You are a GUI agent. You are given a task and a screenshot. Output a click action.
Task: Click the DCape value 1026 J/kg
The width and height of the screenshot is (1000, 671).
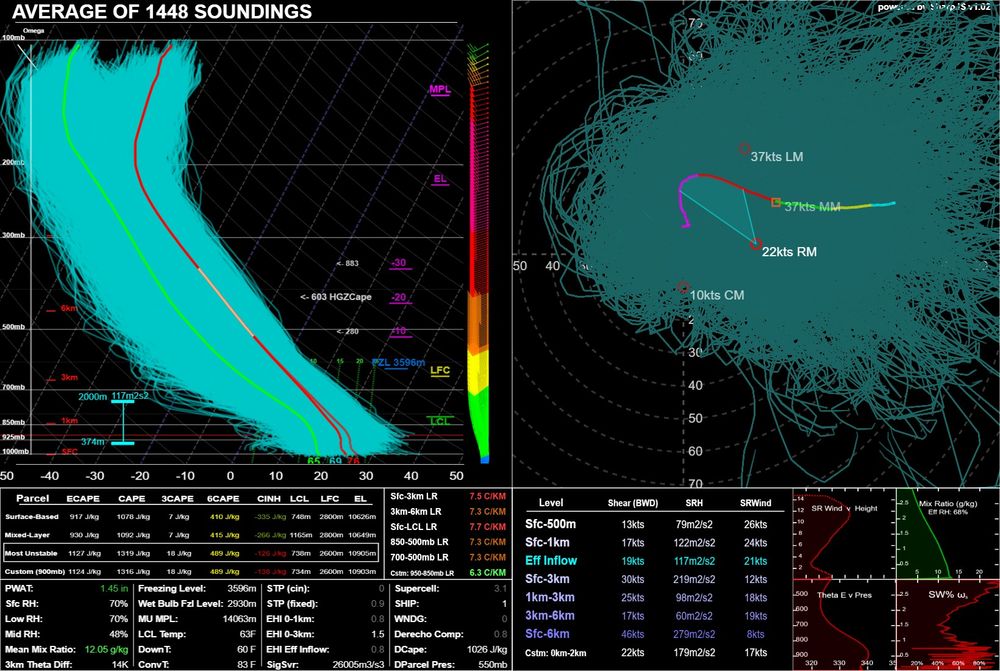coord(487,650)
